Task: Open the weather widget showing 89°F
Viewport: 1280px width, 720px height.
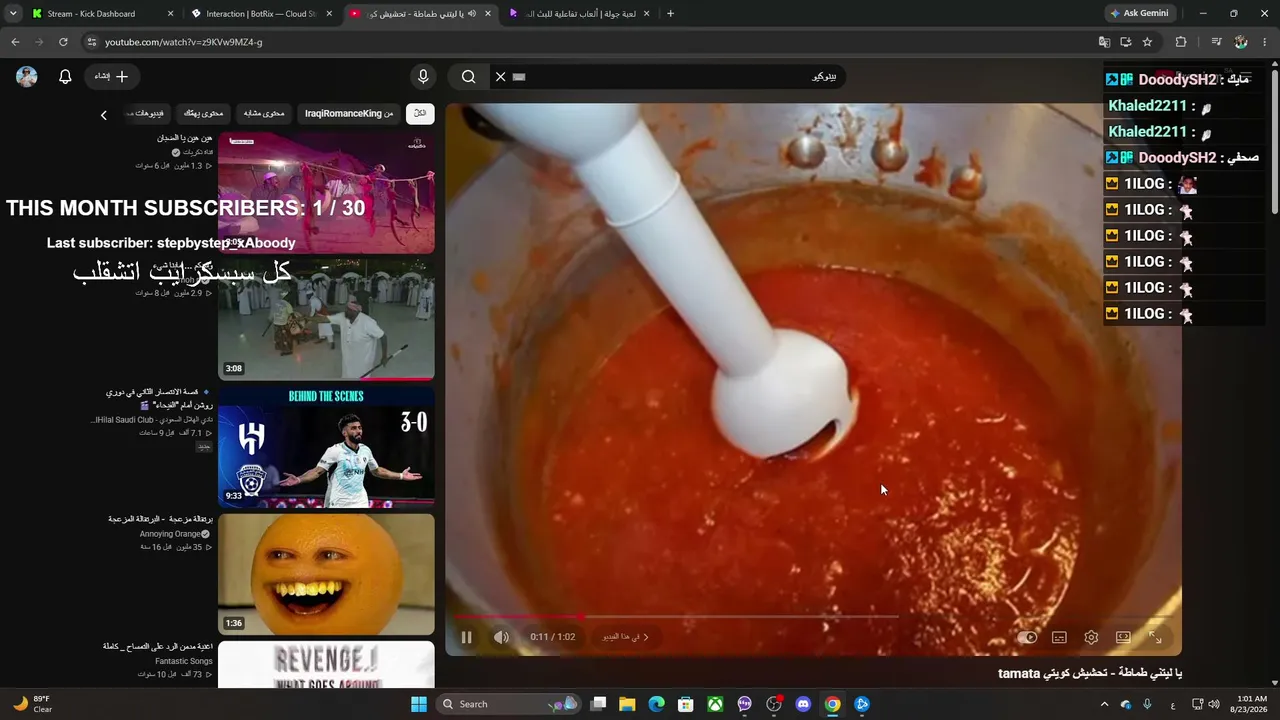Action: pos(32,704)
